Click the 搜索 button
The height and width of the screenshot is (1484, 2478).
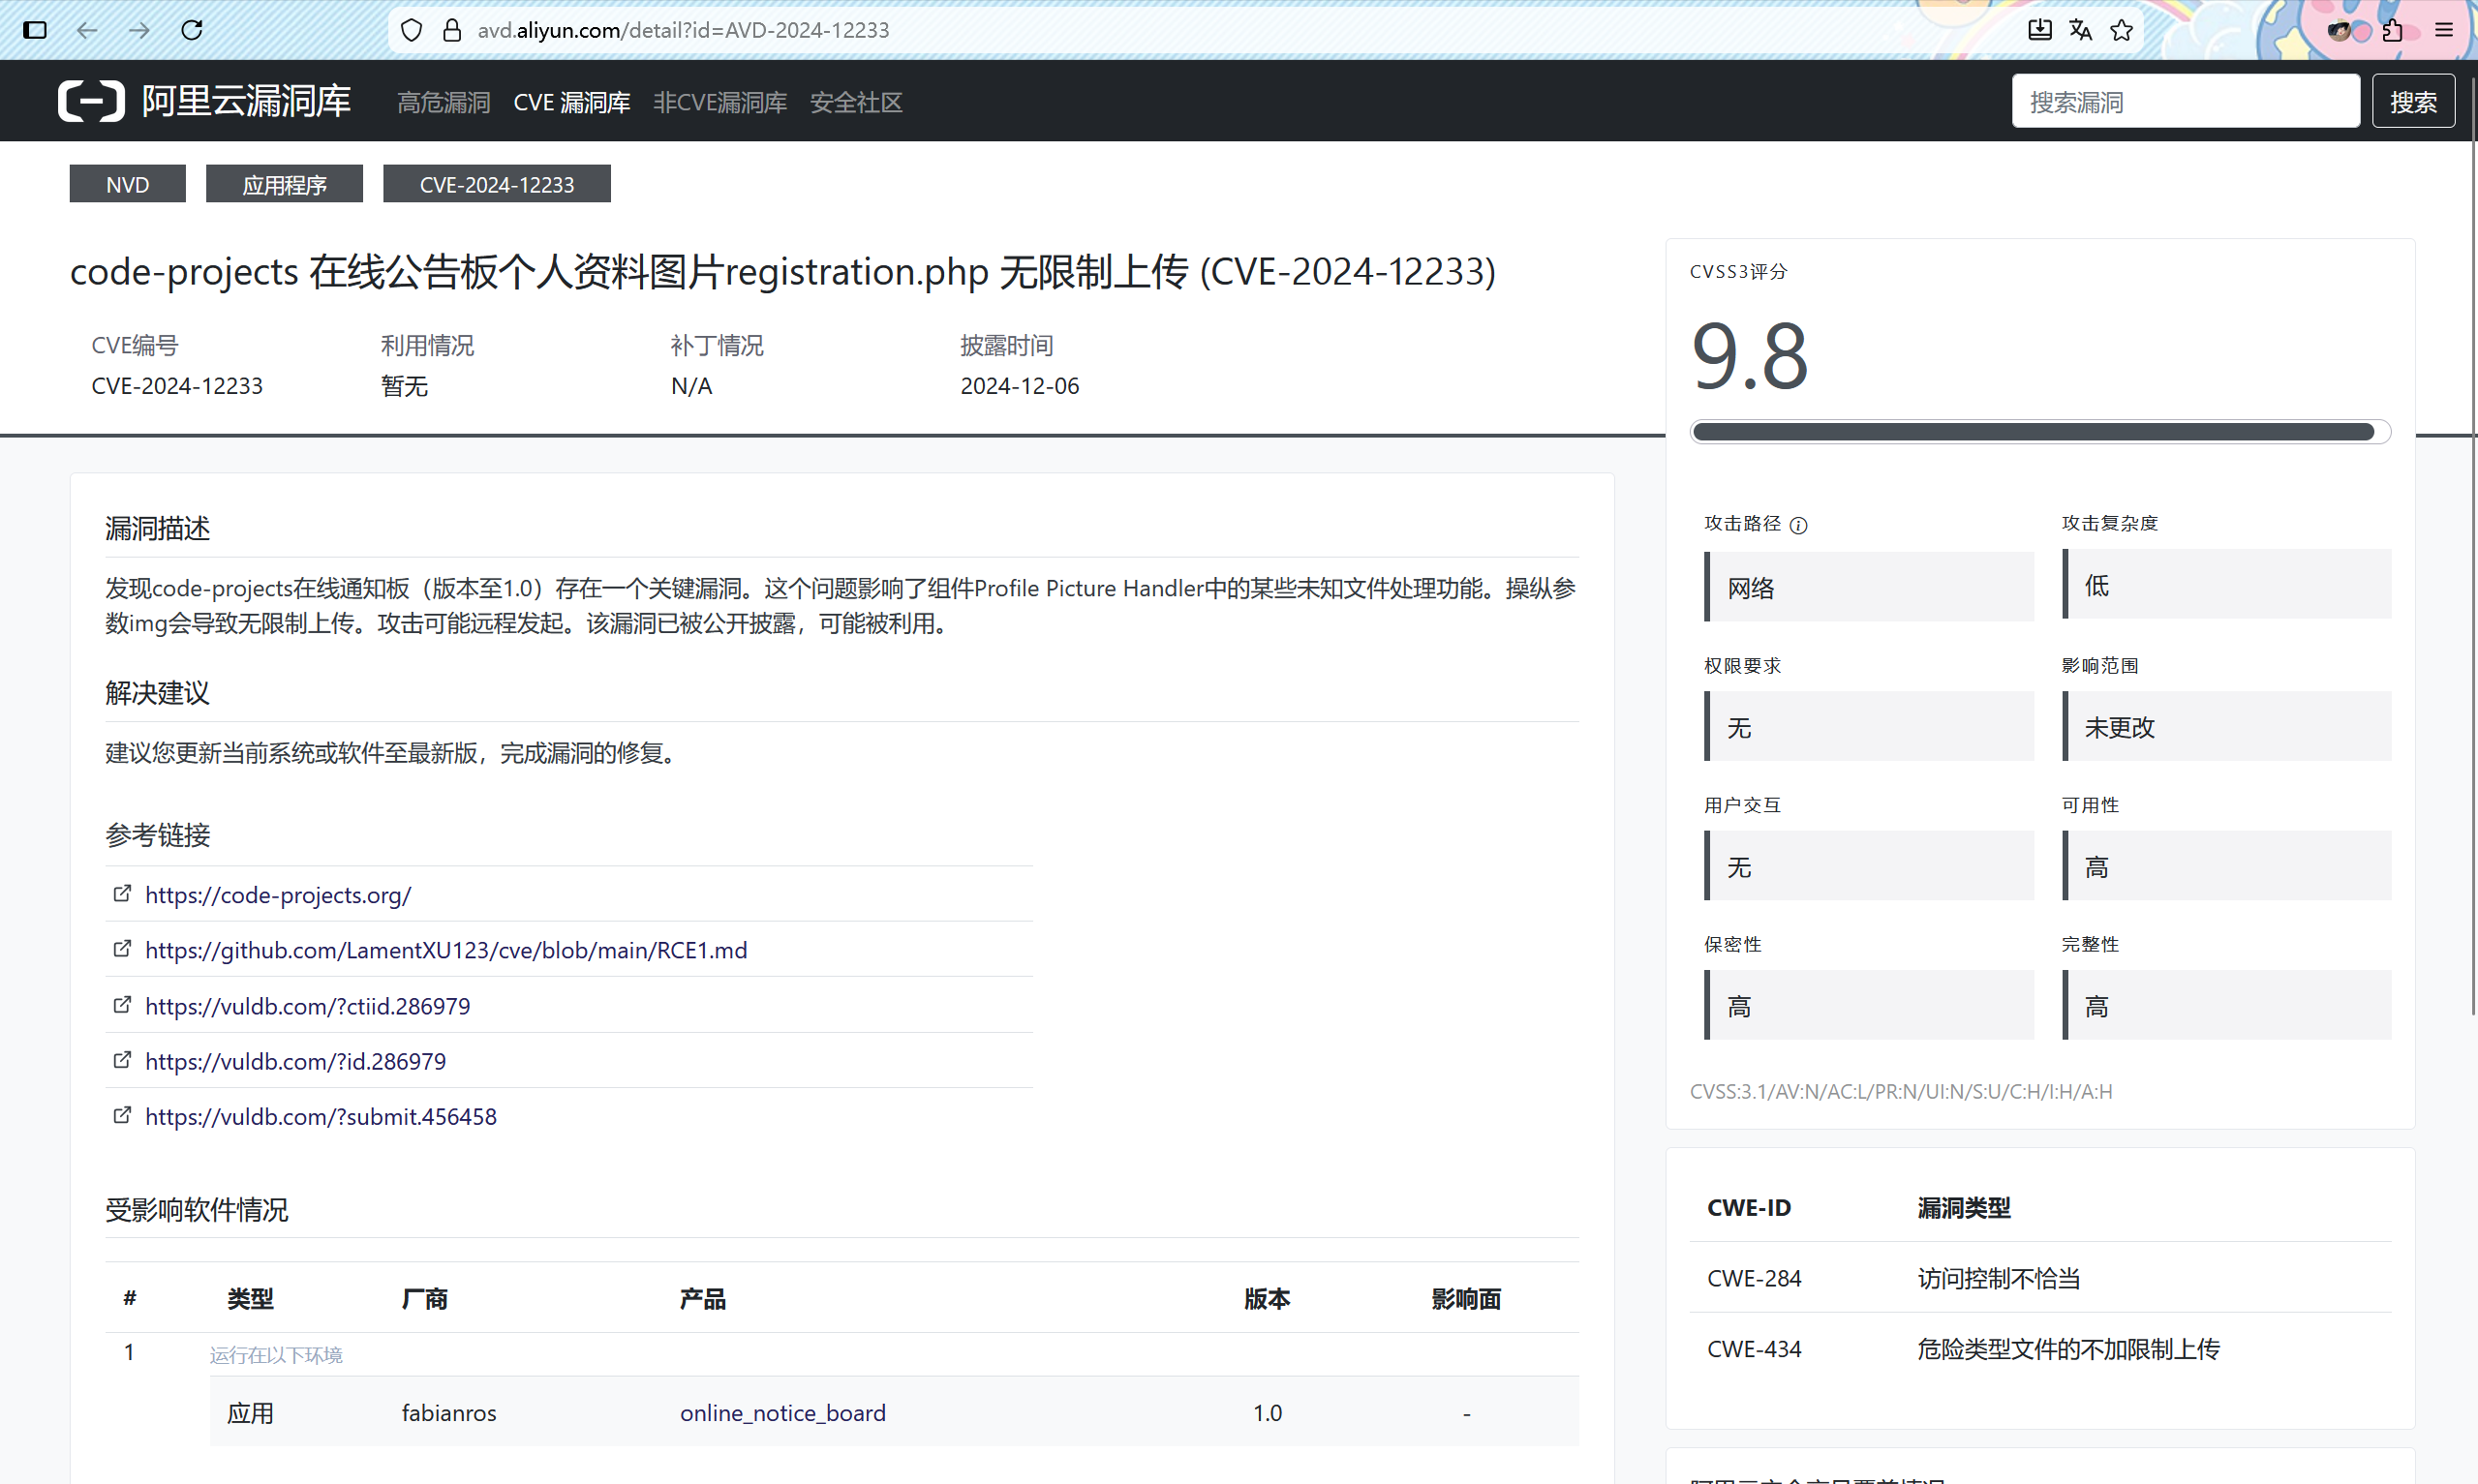(x=2412, y=101)
